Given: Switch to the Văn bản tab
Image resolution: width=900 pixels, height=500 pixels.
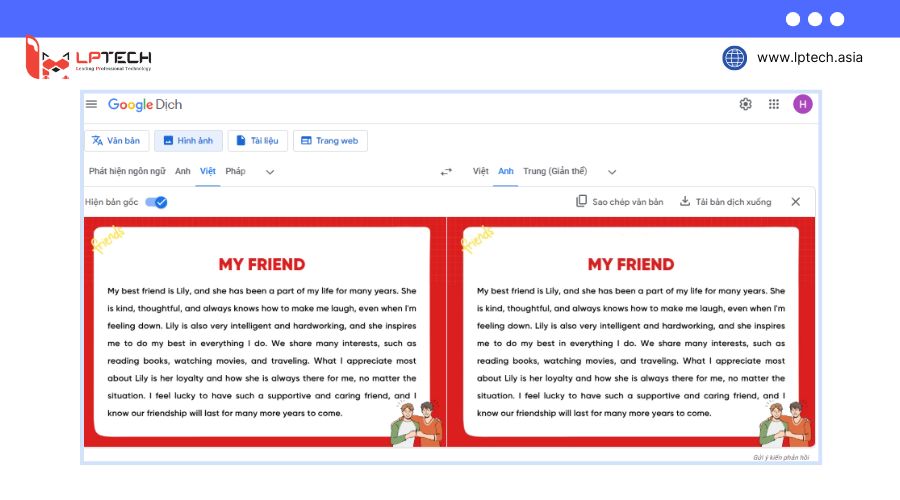Looking at the screenshot, I should pyautogui.click(x=116, y=141).
